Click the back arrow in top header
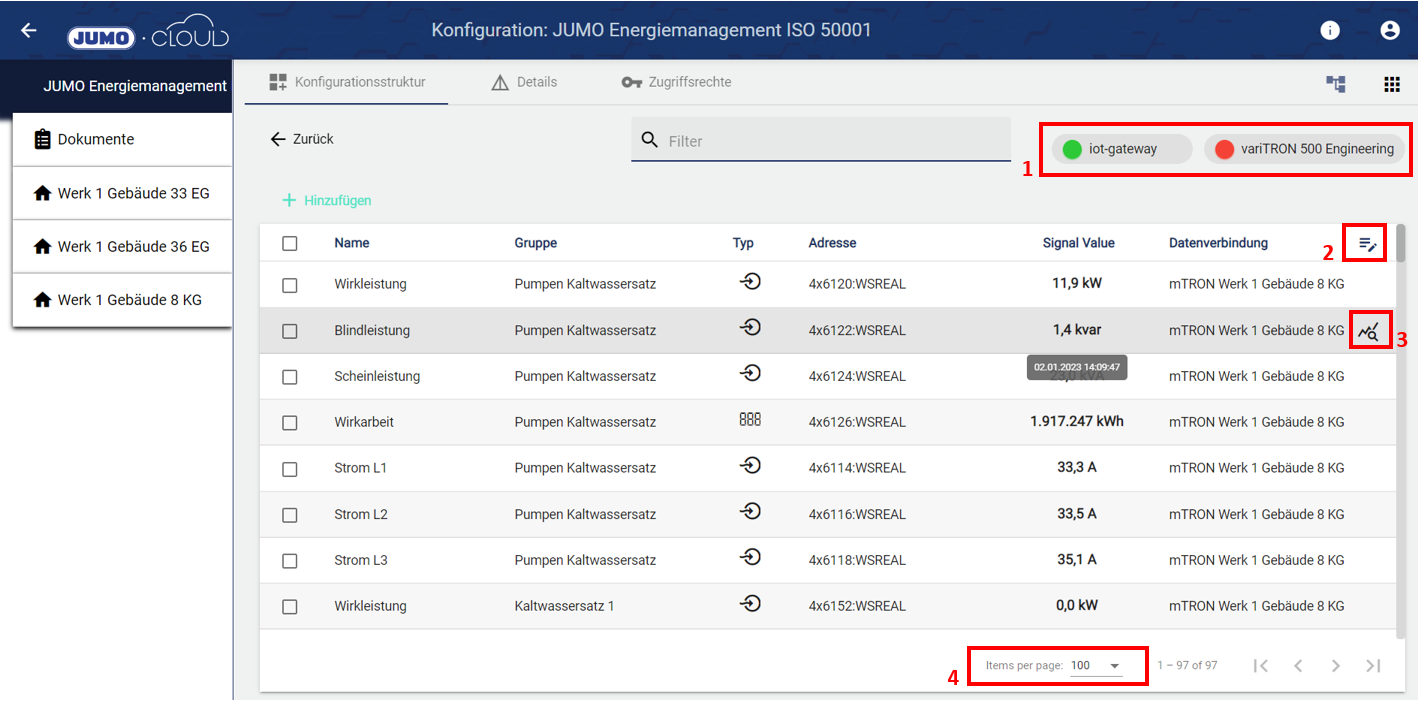 pyautogui.click(x=28, y=30)
